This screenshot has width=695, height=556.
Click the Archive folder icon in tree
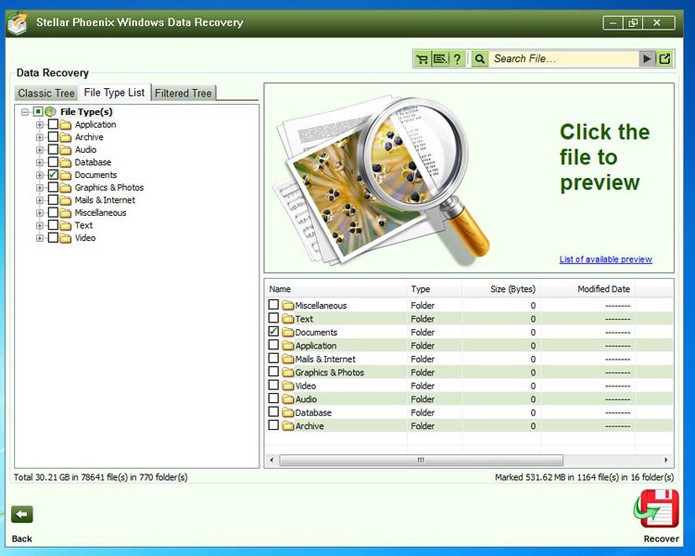click(66, 137)
